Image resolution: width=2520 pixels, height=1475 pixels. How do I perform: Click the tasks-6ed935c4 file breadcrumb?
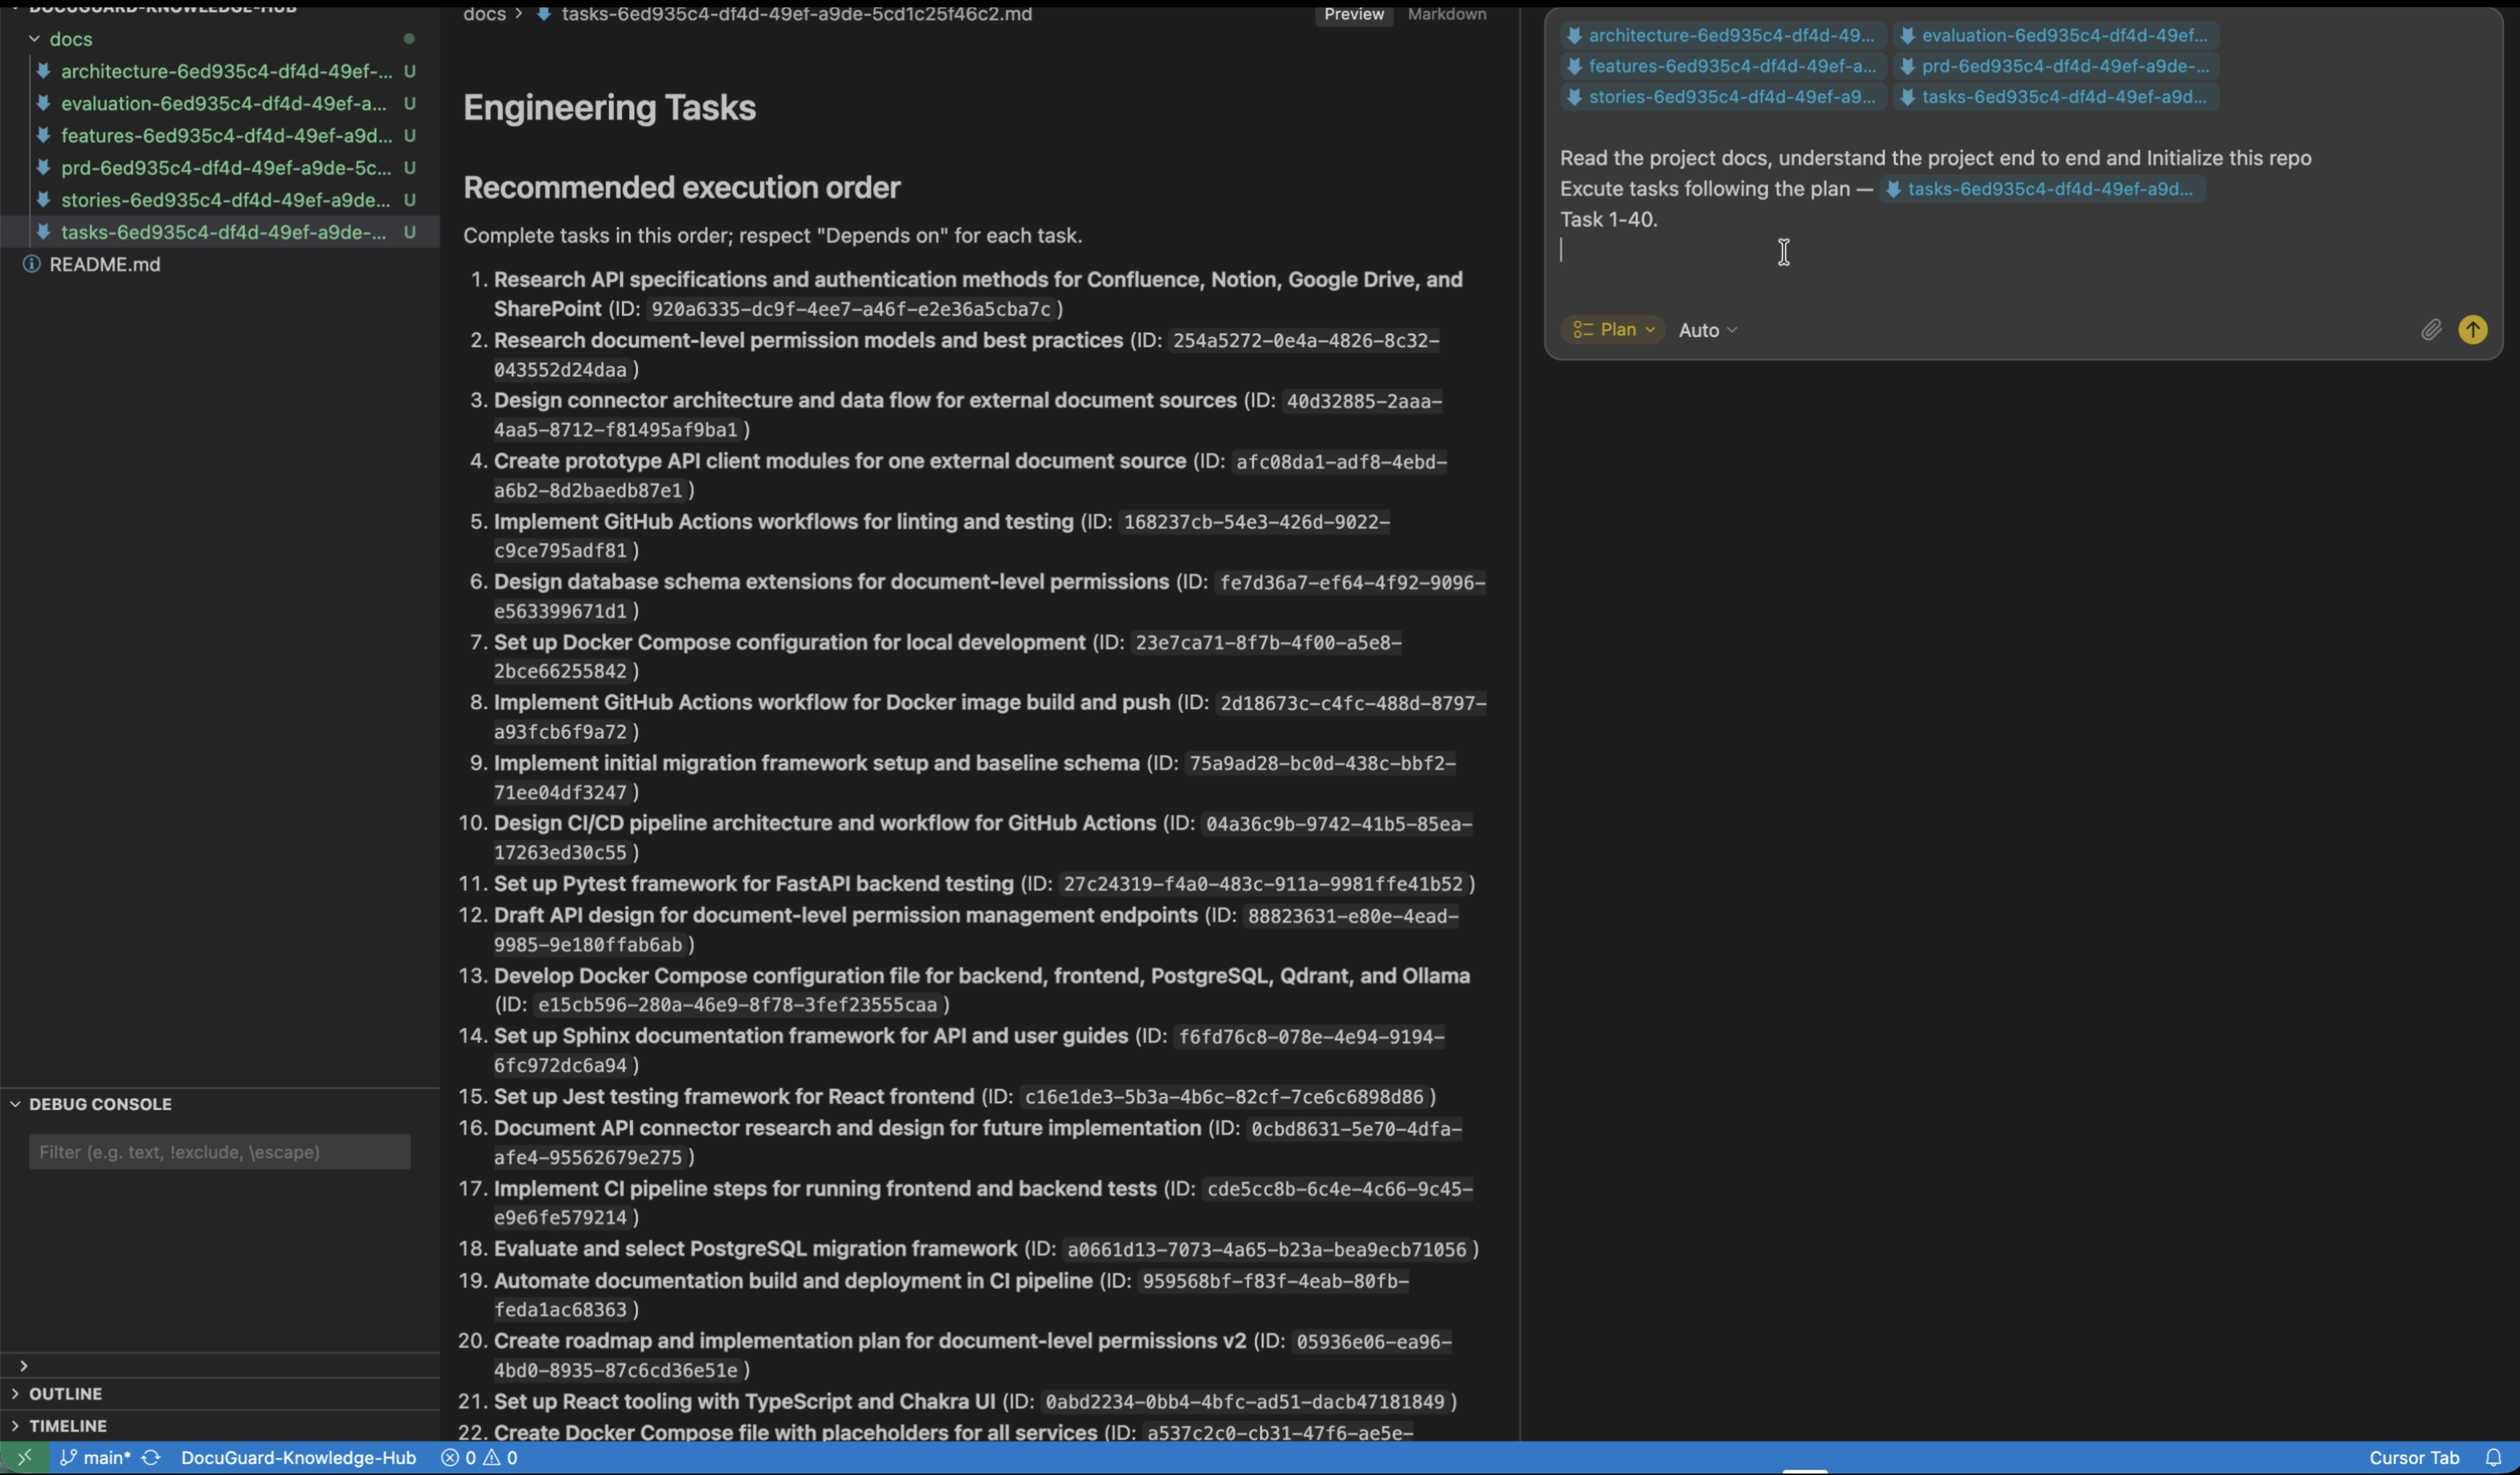click(x=796, y=14)
